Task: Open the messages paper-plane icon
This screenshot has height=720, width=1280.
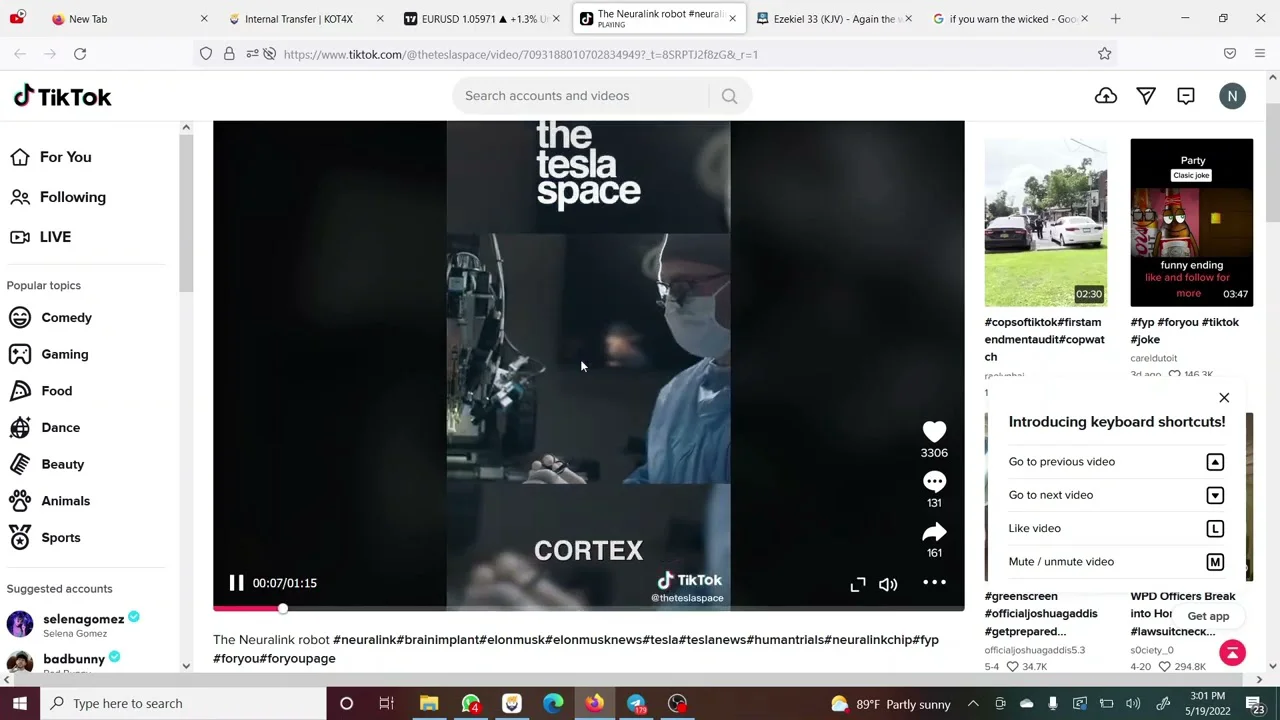Action: [x=1146, y=96]
